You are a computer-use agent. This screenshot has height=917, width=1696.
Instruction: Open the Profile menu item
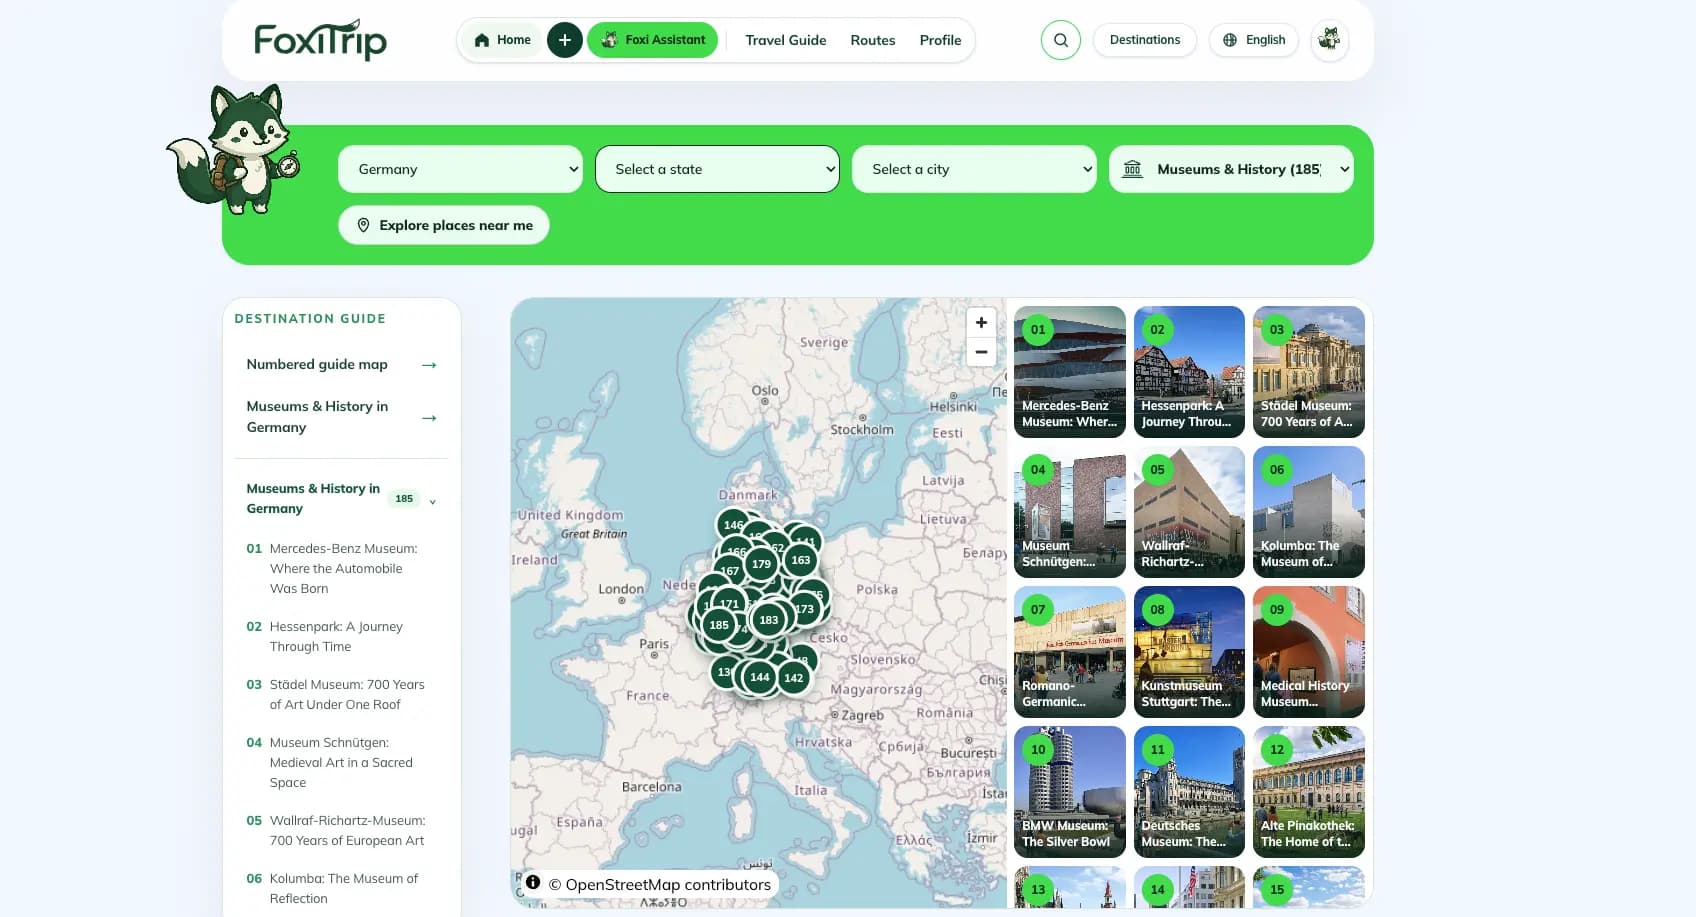(940, 40)
